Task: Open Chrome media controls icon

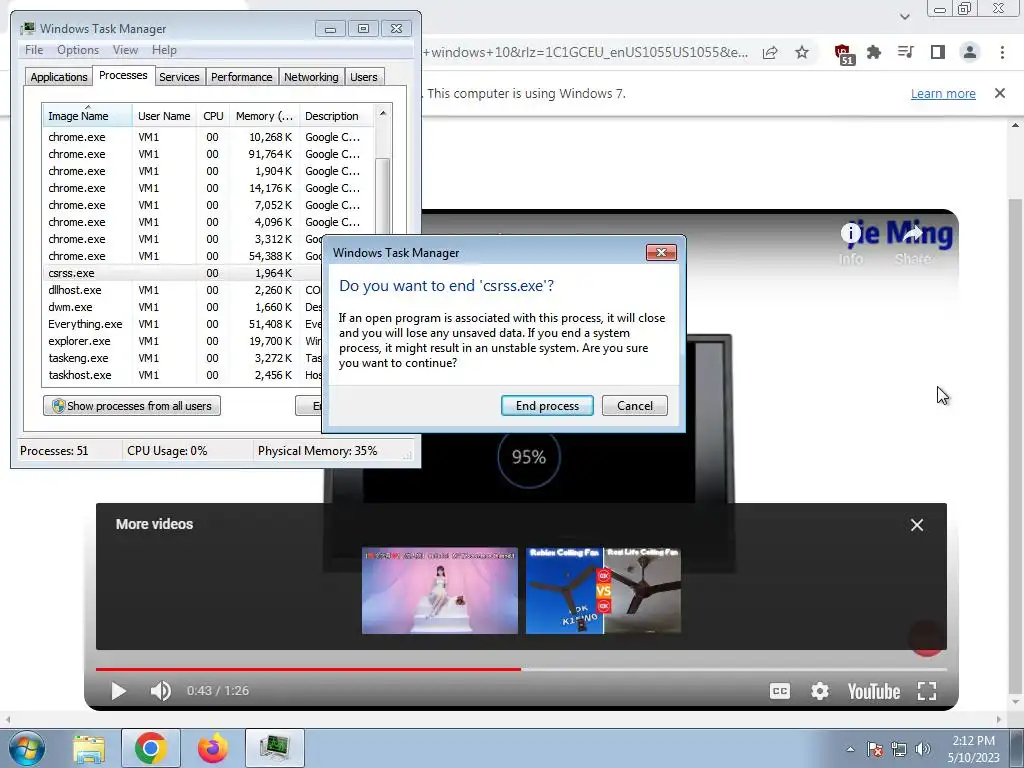Action: (x=906, y=52)
